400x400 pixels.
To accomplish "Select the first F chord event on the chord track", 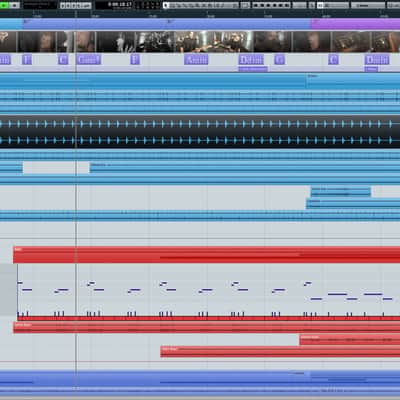I will point(27,60).
